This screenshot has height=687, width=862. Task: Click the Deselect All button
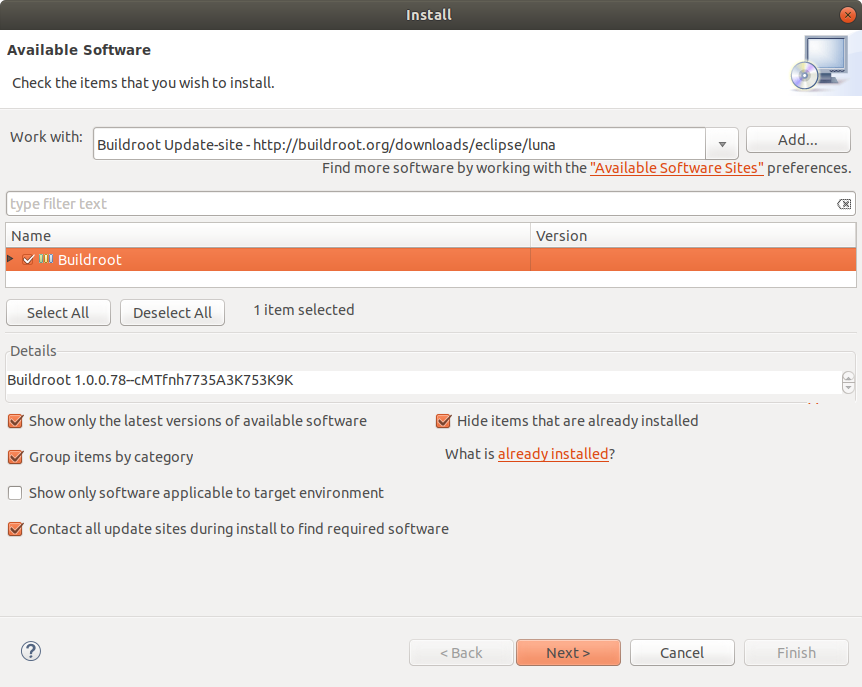173,313
